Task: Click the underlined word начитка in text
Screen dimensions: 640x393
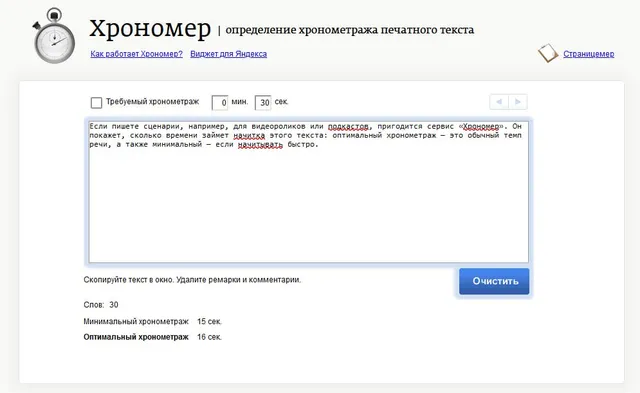Action: (249, 135)
